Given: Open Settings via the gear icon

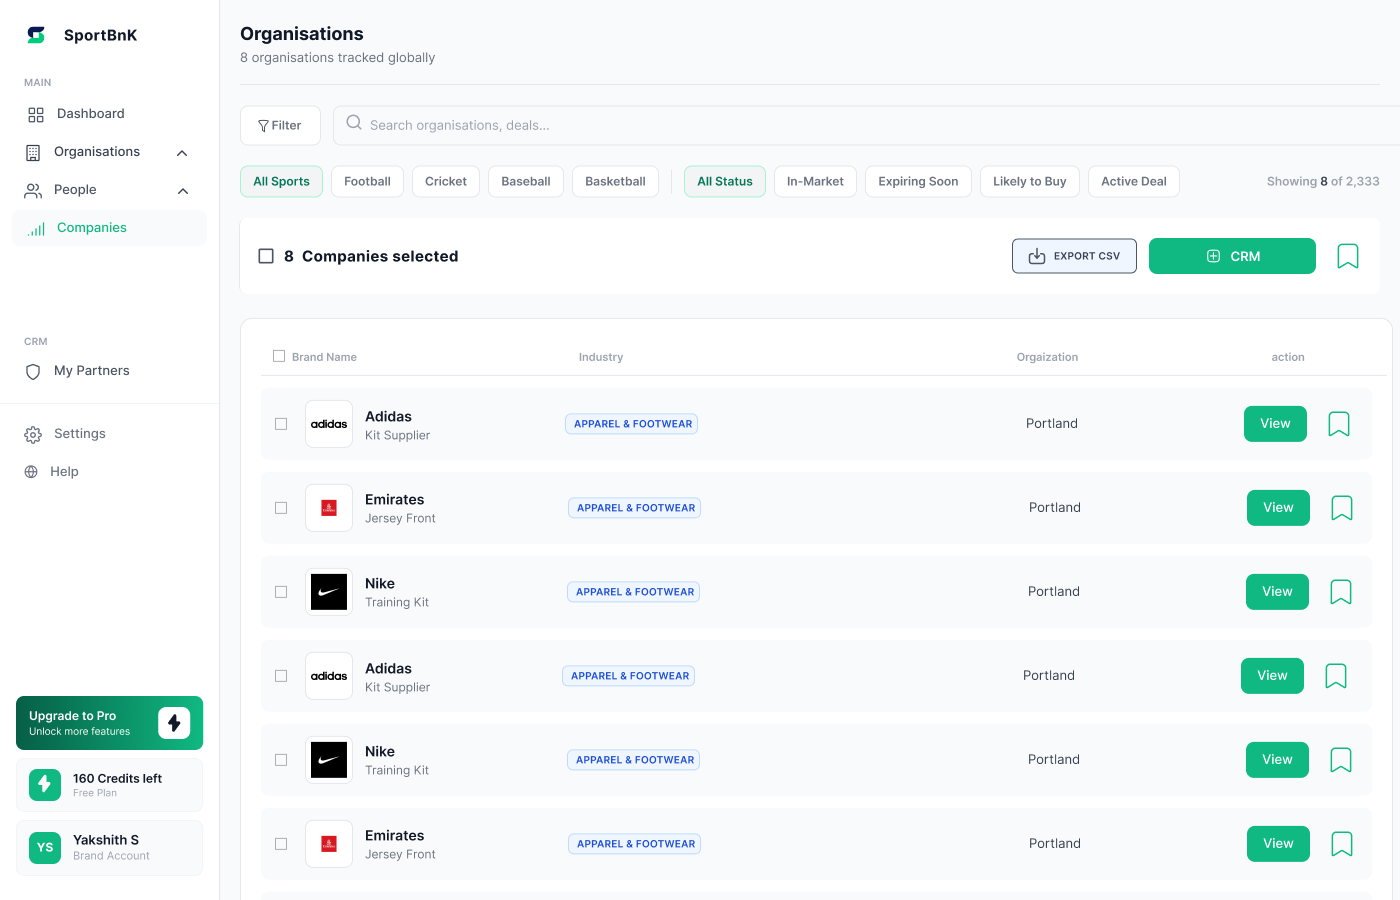Looking at the screenshot, I should tap(33, 434).
